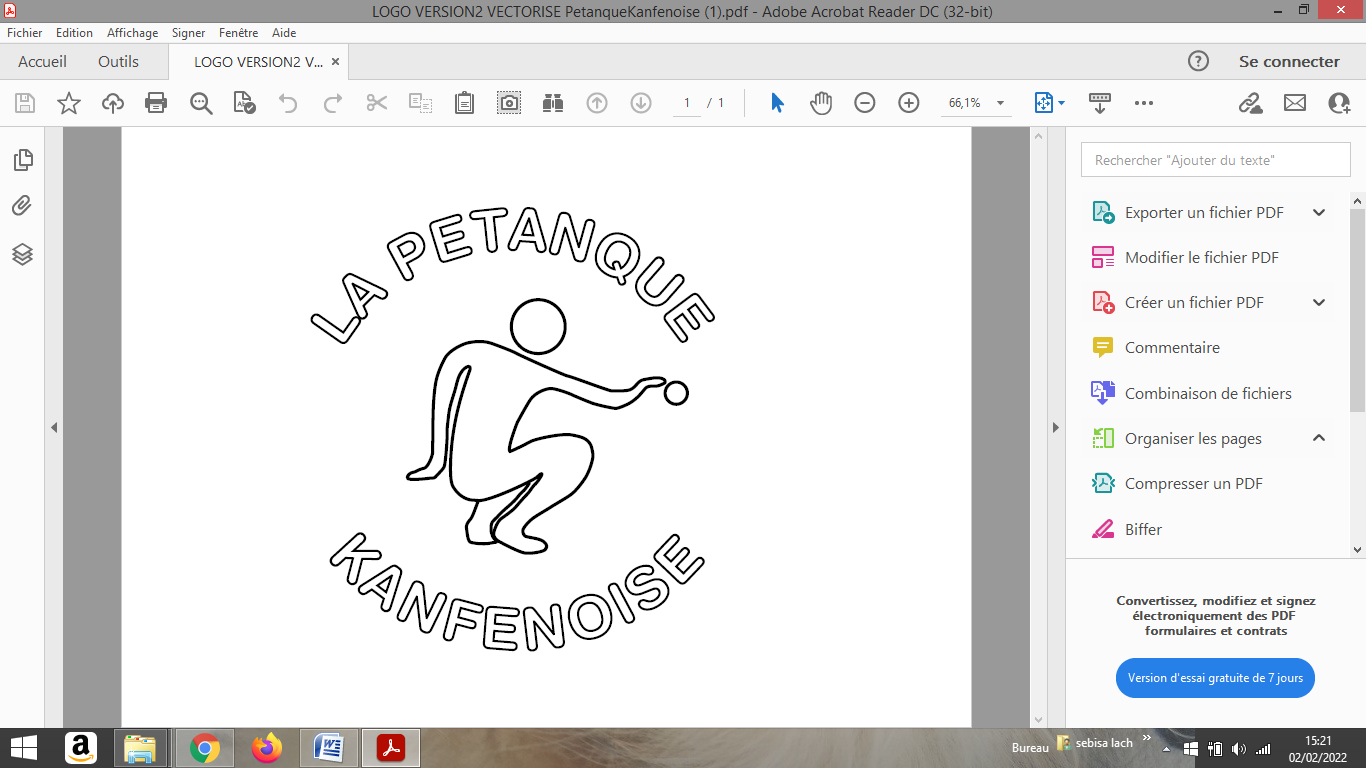Click the tools pane vertical scrollbar
Viewport: 1366px width, 768px height.
pos(1357,310)
